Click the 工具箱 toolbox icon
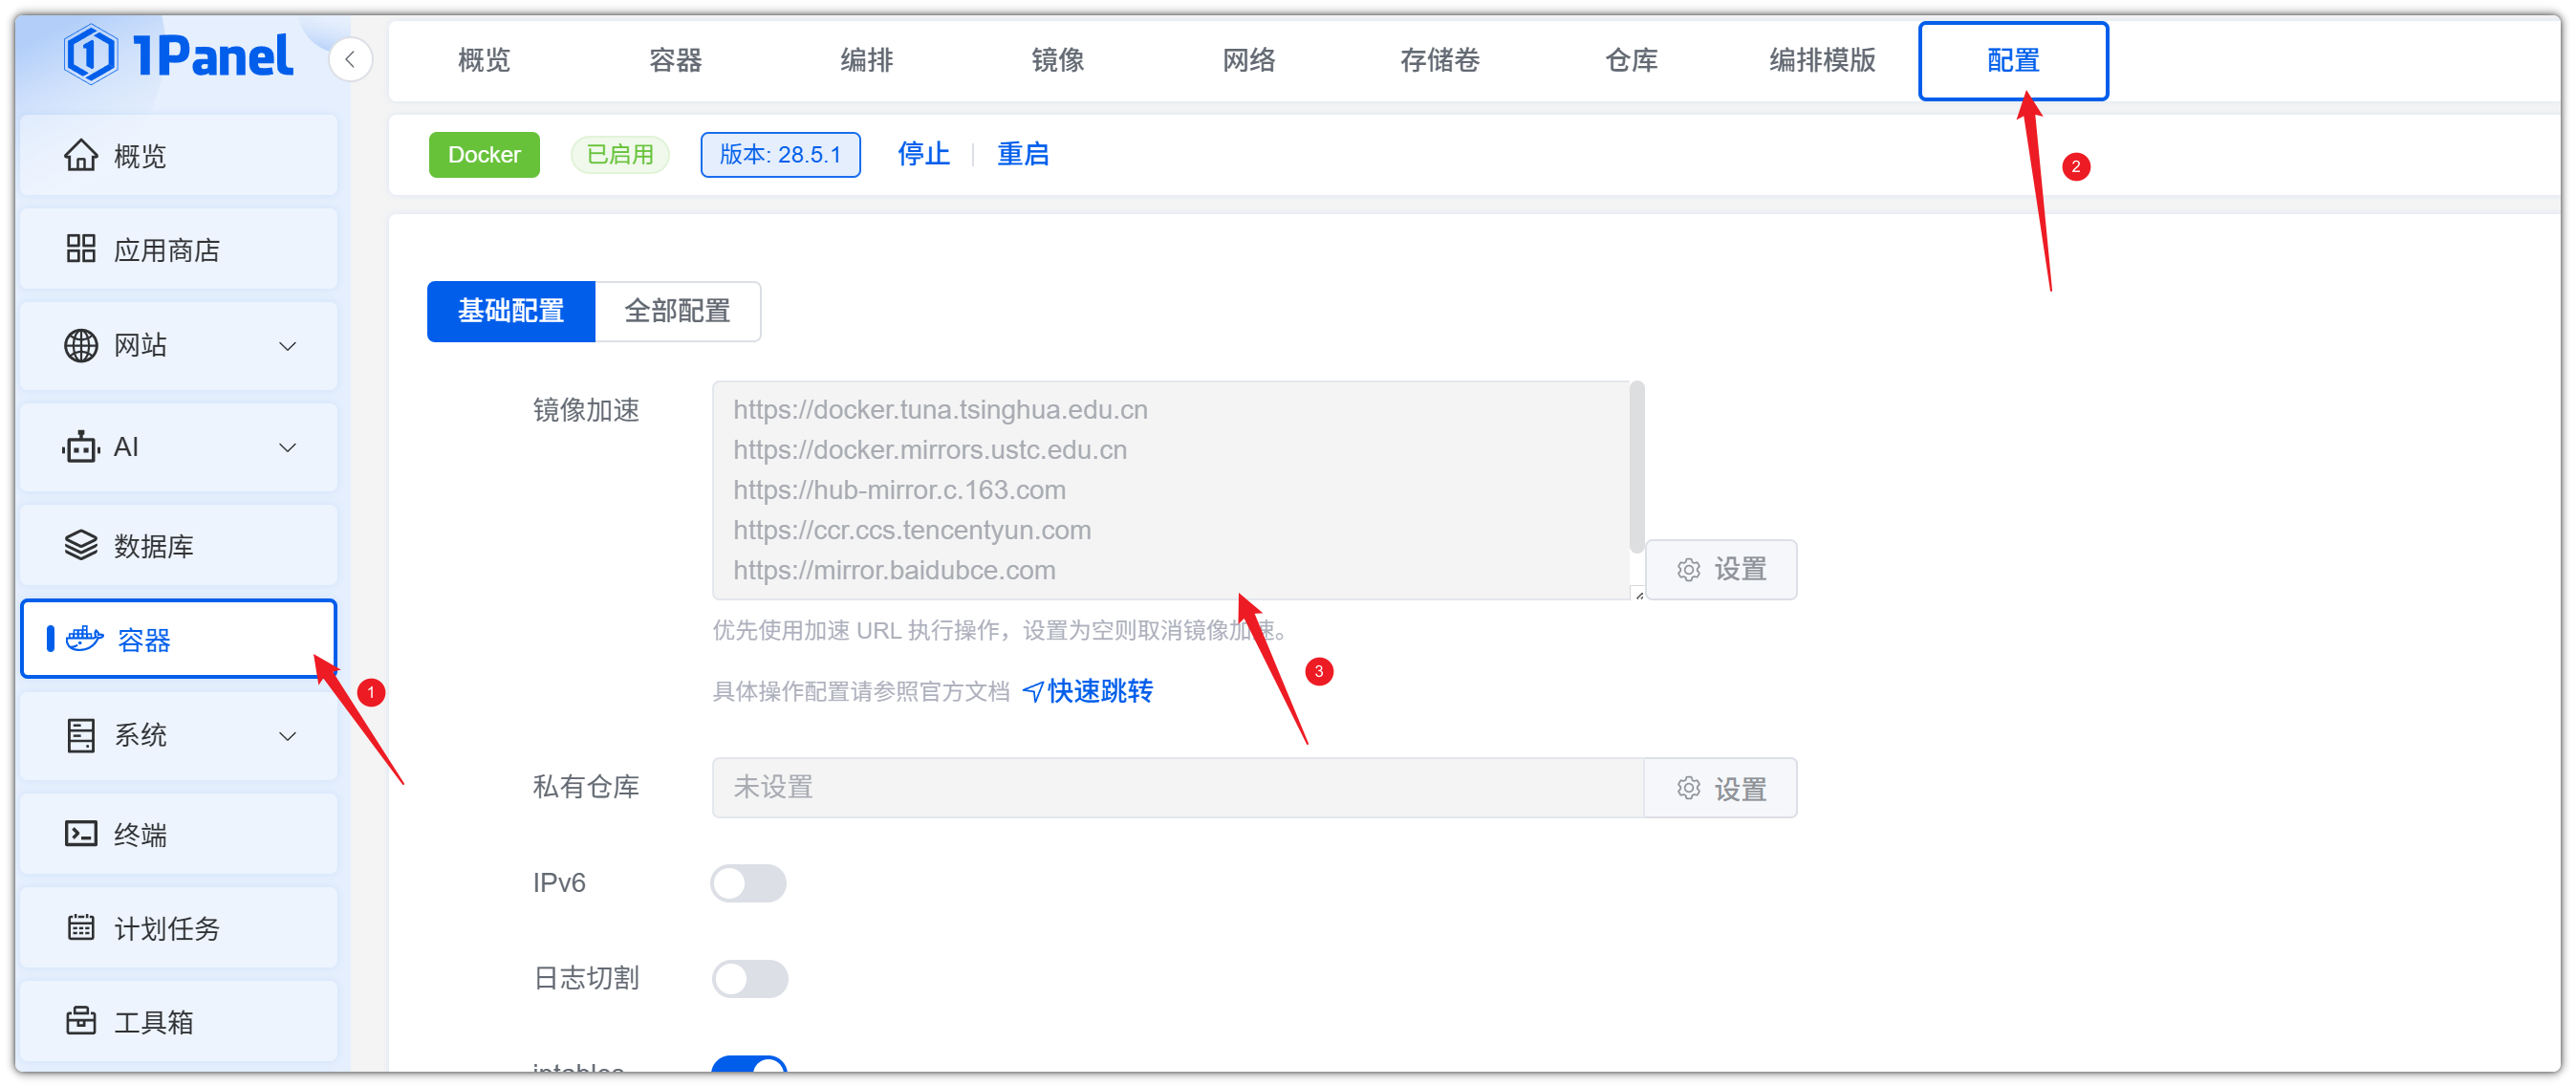The width and height of the screenshot is (2576, 1087). (81, 1021)
